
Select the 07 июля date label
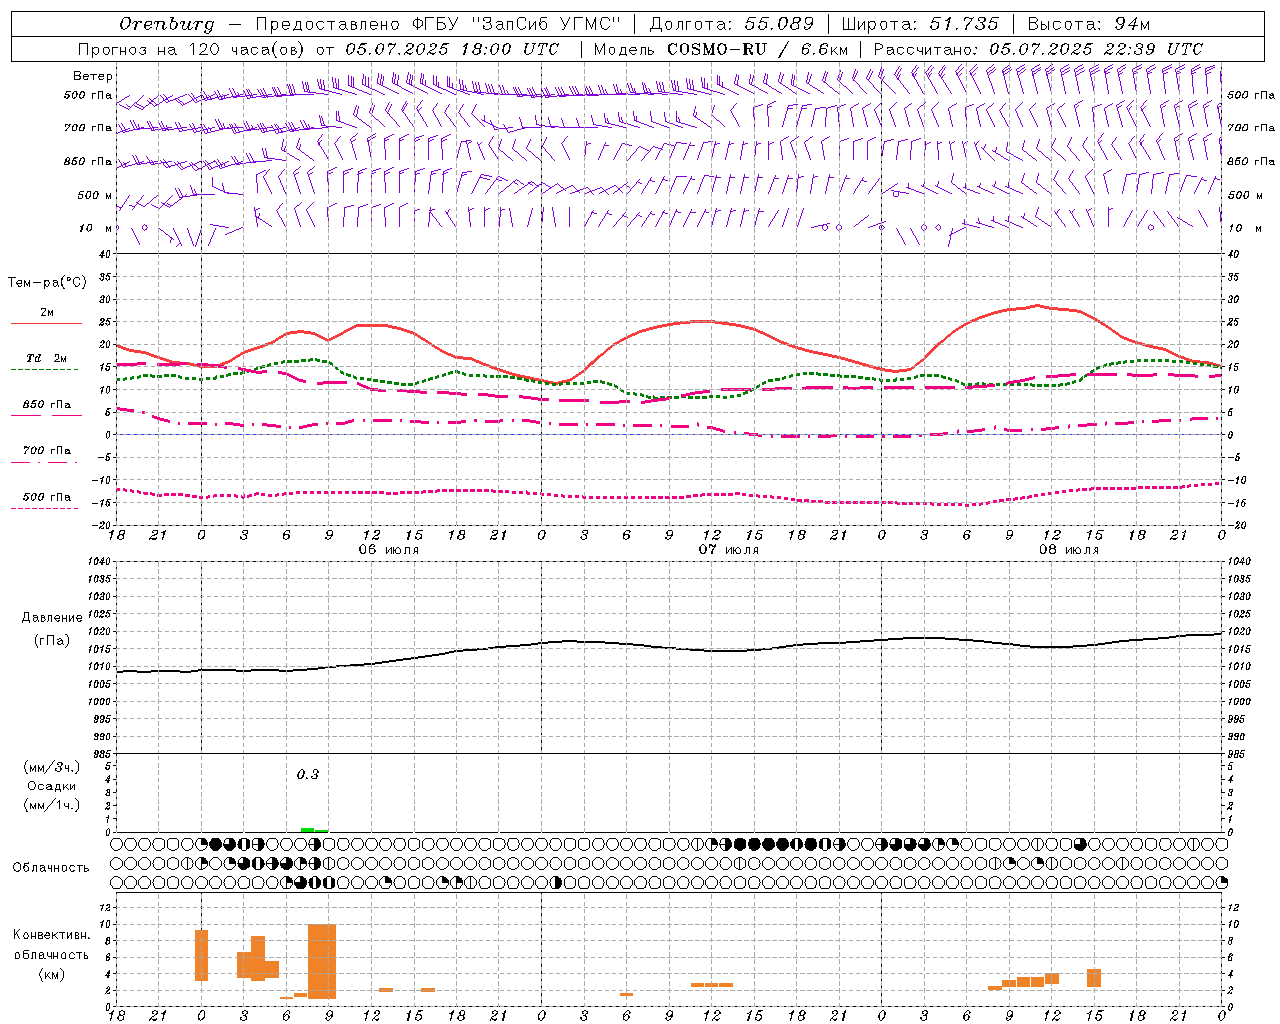pos(729,550)
